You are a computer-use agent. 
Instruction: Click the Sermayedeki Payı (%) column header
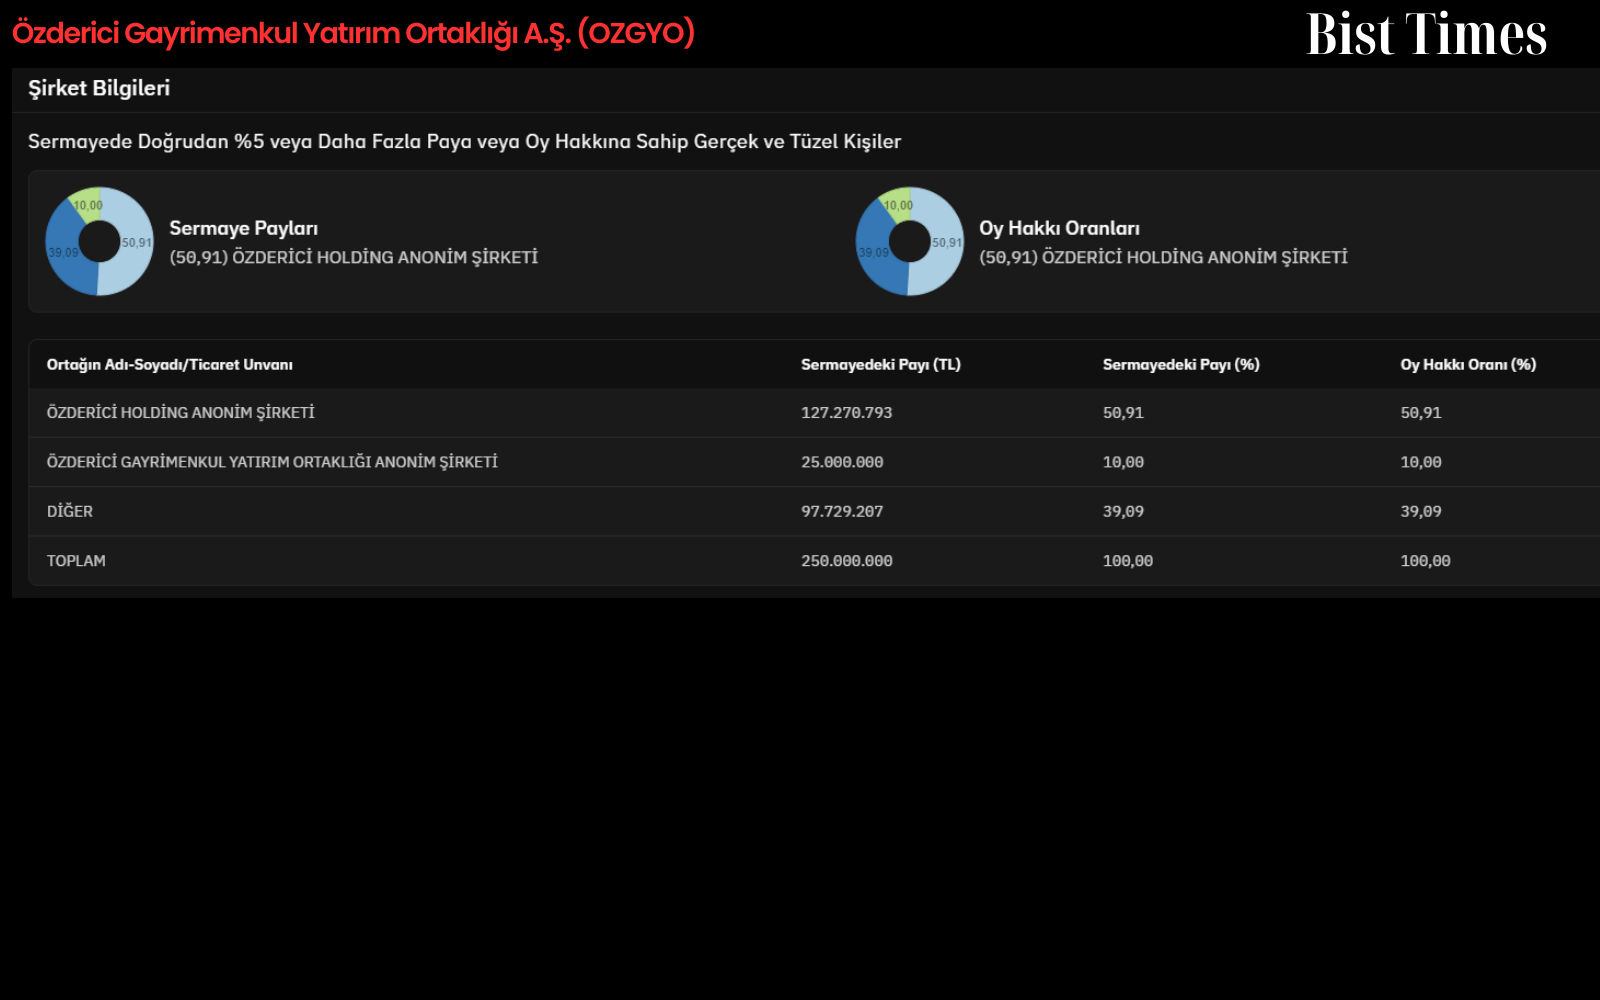click(x=1181, y=365)
